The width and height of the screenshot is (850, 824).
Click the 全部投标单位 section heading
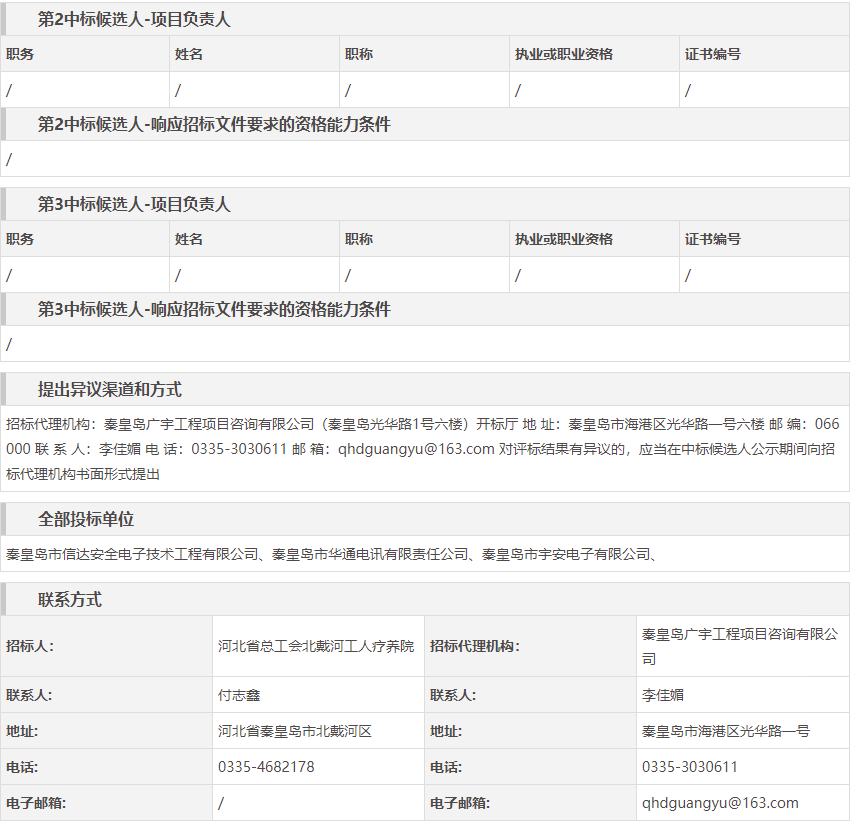86,520
